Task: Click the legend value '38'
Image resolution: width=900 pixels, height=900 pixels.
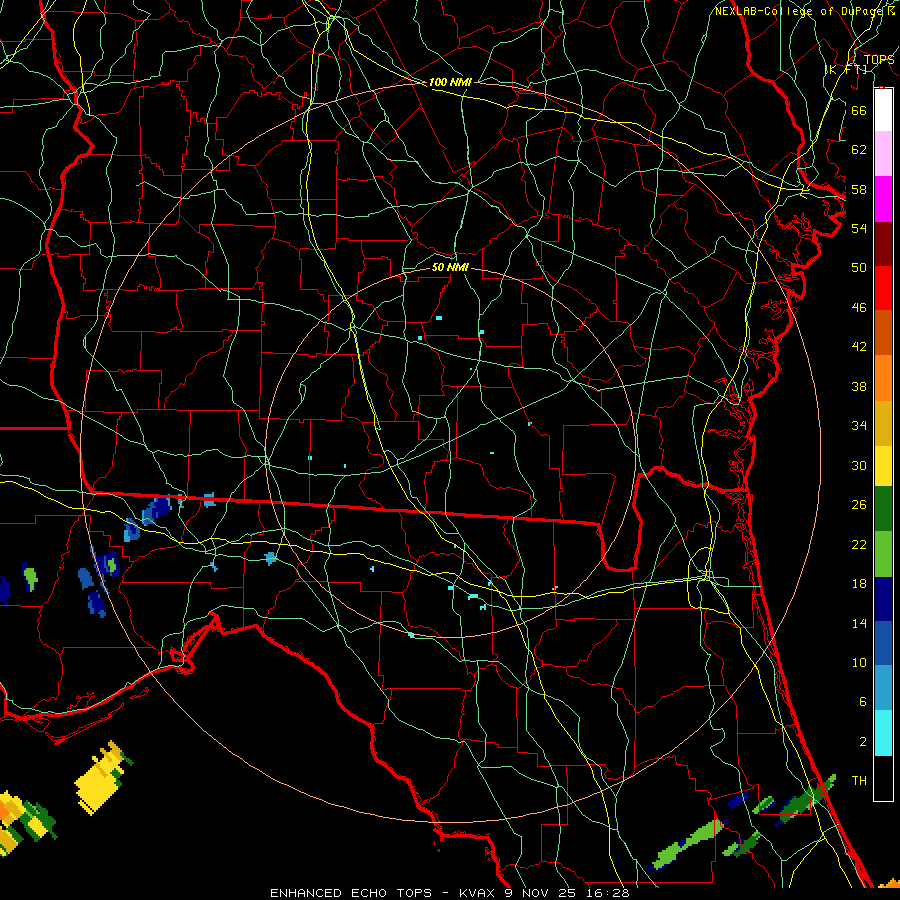Action: [859, 386]
